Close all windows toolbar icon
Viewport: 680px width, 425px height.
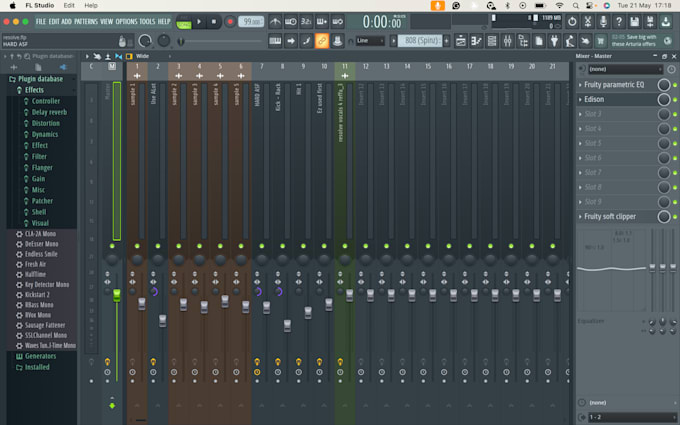click(585, 41)
